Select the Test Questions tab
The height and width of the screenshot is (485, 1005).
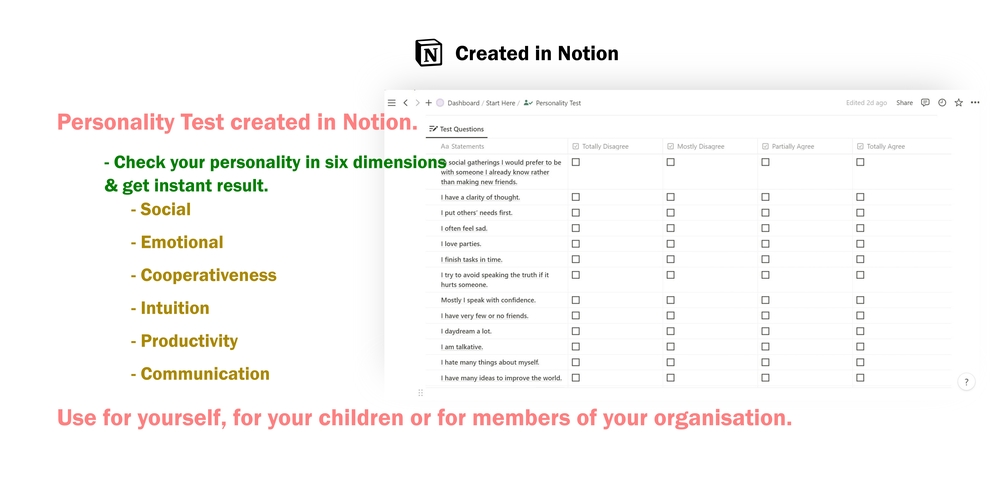(x=456, y=129)
